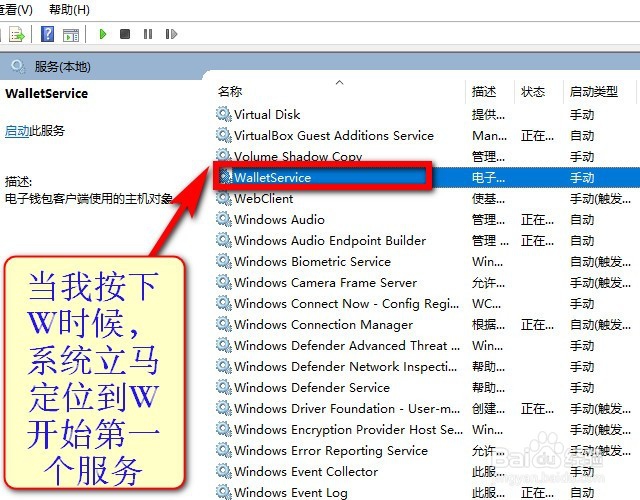Sort by 名称 column header
Image resolution: width=640 pixels, height=500 pixels.
point(230,91)
